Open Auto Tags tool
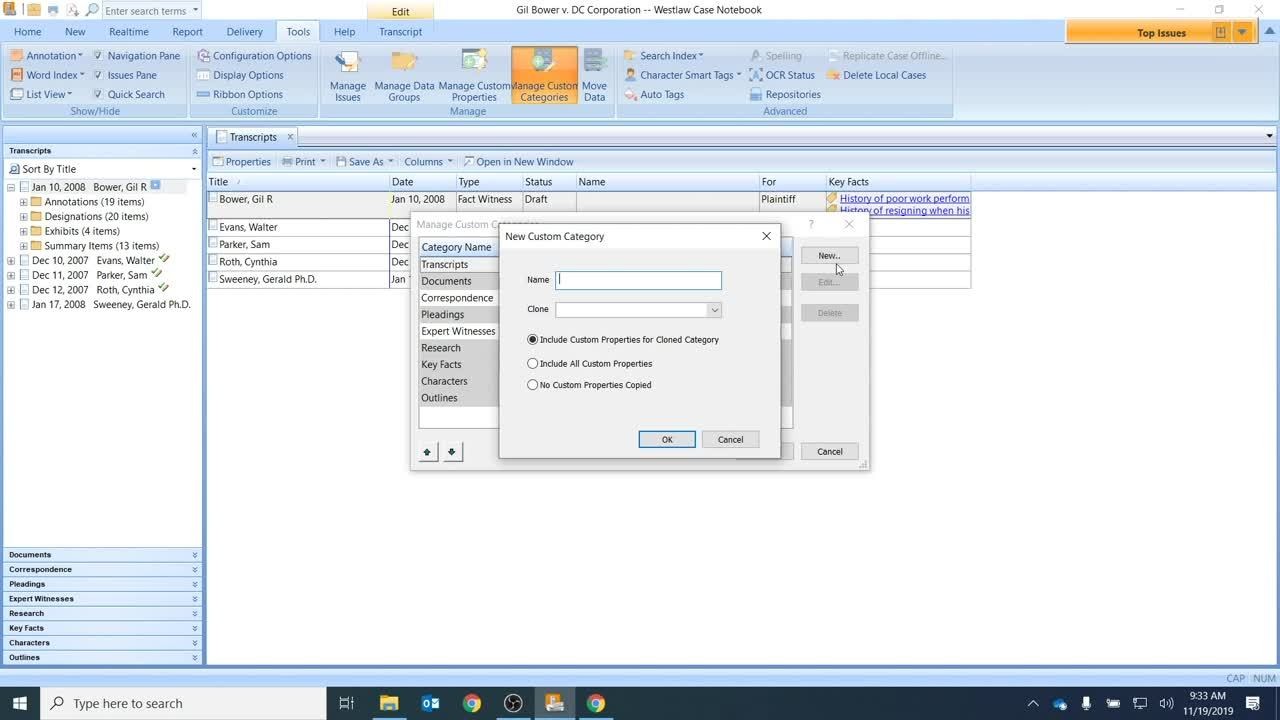Screen dimensions: 1280x720 (661, 95)
